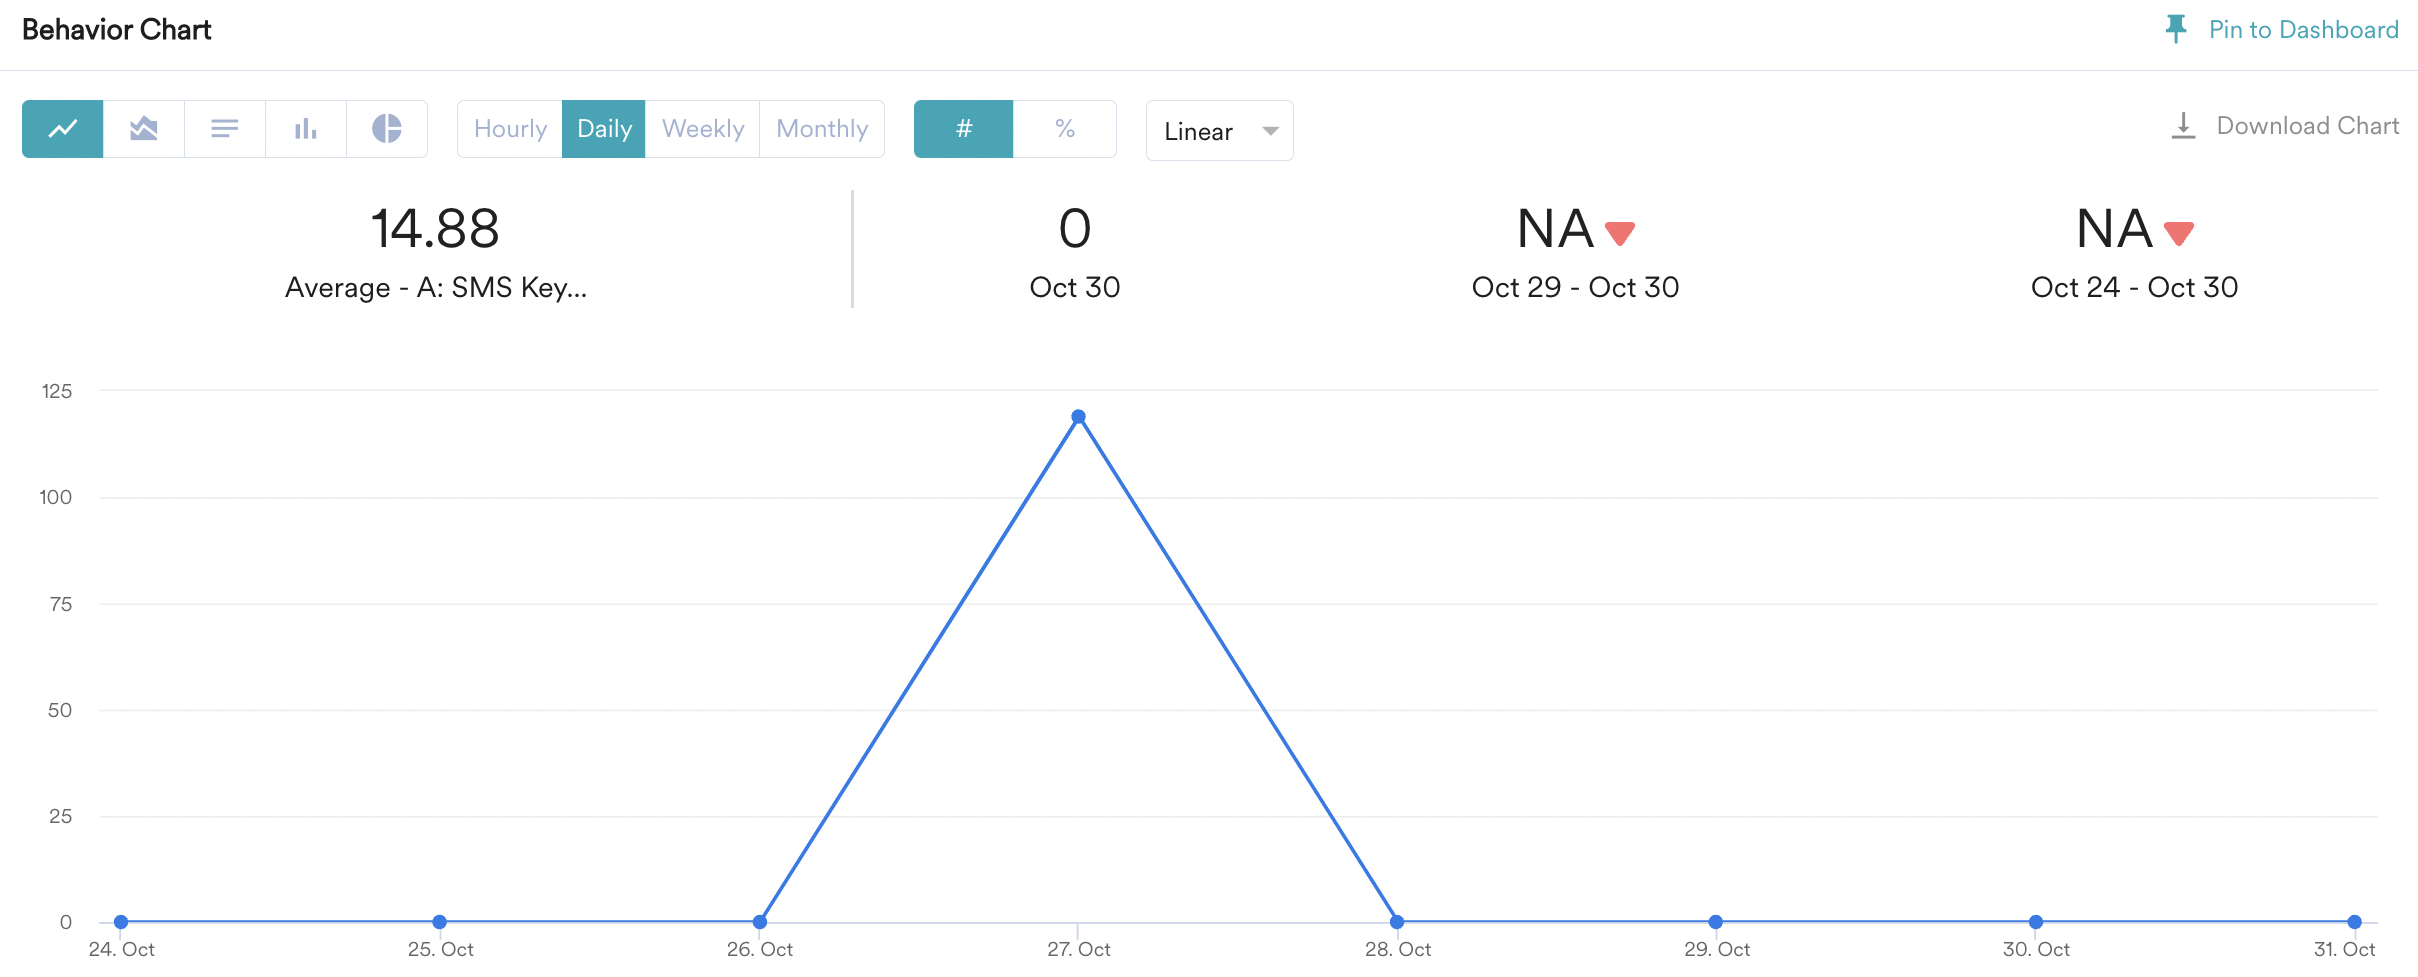This screenshot has width=2418, height=977.
Task: Switch to the pie chart view icon
Action: (x=387, y=129)
